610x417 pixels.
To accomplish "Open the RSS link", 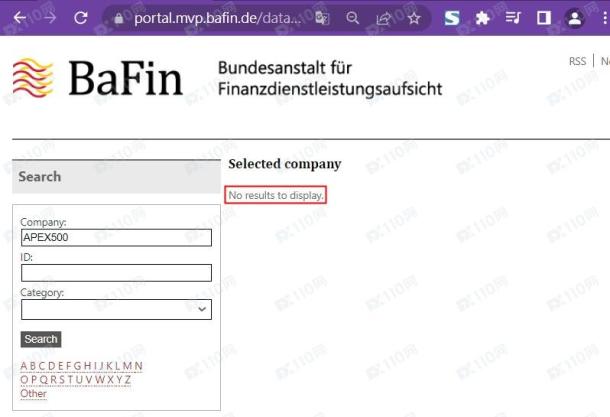I will 577,61.
